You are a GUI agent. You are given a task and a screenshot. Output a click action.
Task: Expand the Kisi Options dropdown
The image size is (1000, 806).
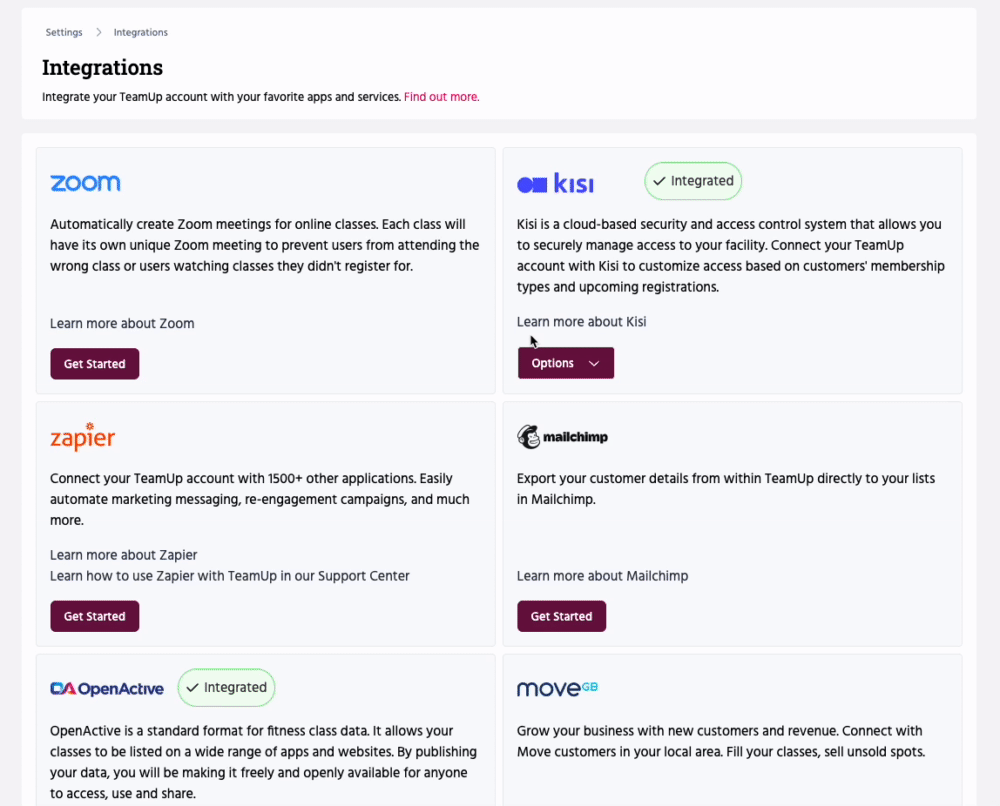(566, 363)
